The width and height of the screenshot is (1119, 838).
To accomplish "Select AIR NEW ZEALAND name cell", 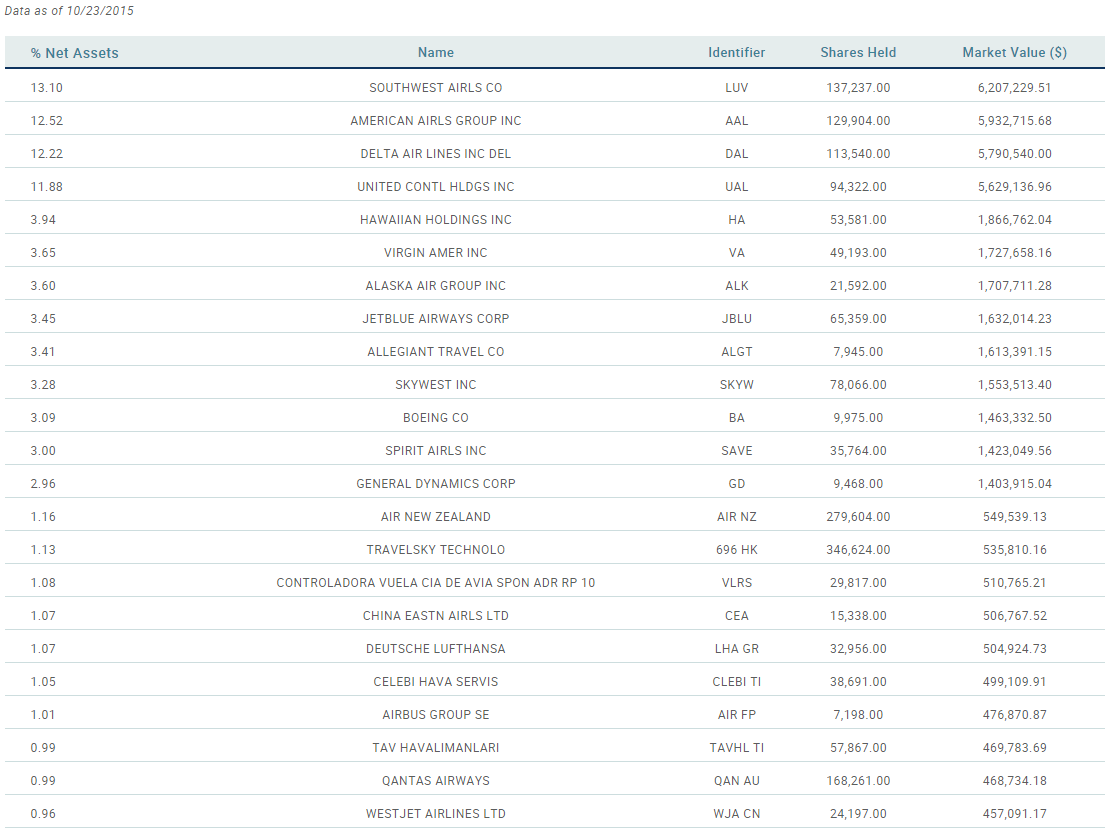I will (435, 516).
